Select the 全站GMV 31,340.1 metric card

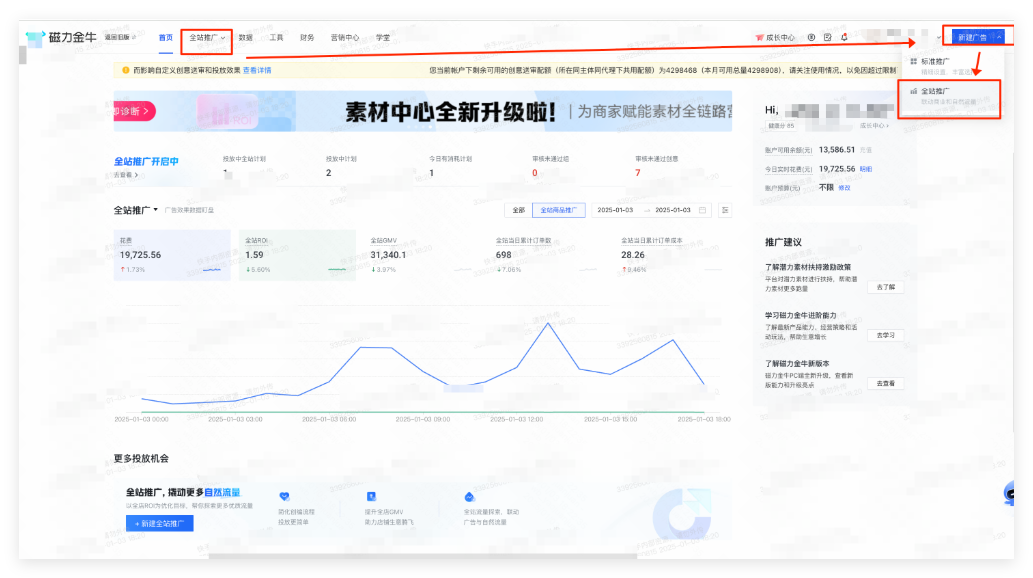423,255
